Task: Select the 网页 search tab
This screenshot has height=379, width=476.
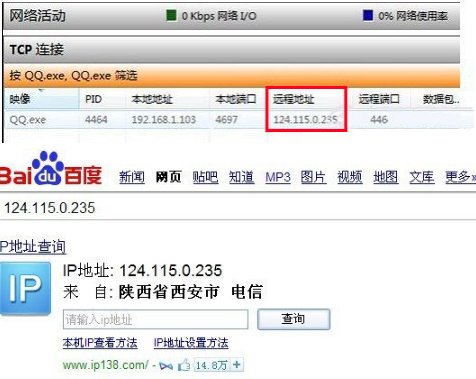Action: coord(168,177)
